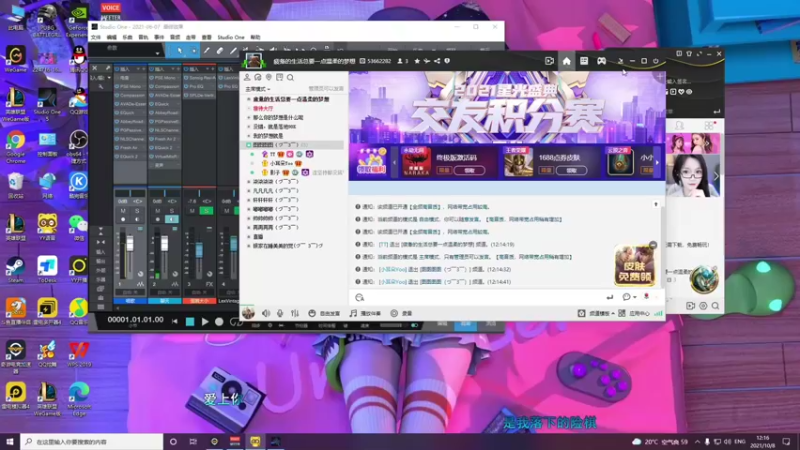Click the Stop button in Studio One transport
The image size is (800, 450).
(190, 321)
